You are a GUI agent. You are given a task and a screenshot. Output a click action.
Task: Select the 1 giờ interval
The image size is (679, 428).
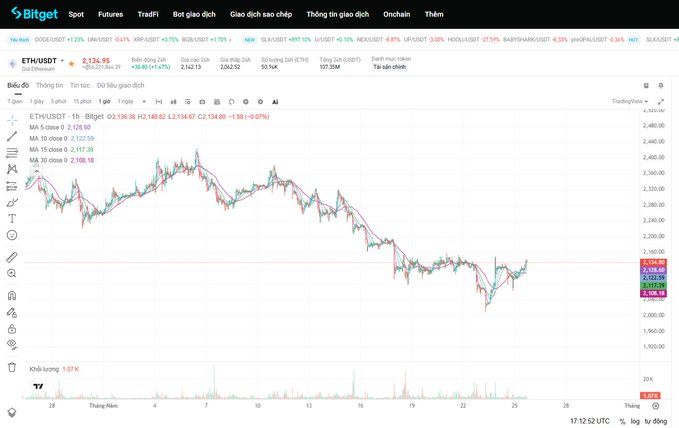(x=104, y=101)
